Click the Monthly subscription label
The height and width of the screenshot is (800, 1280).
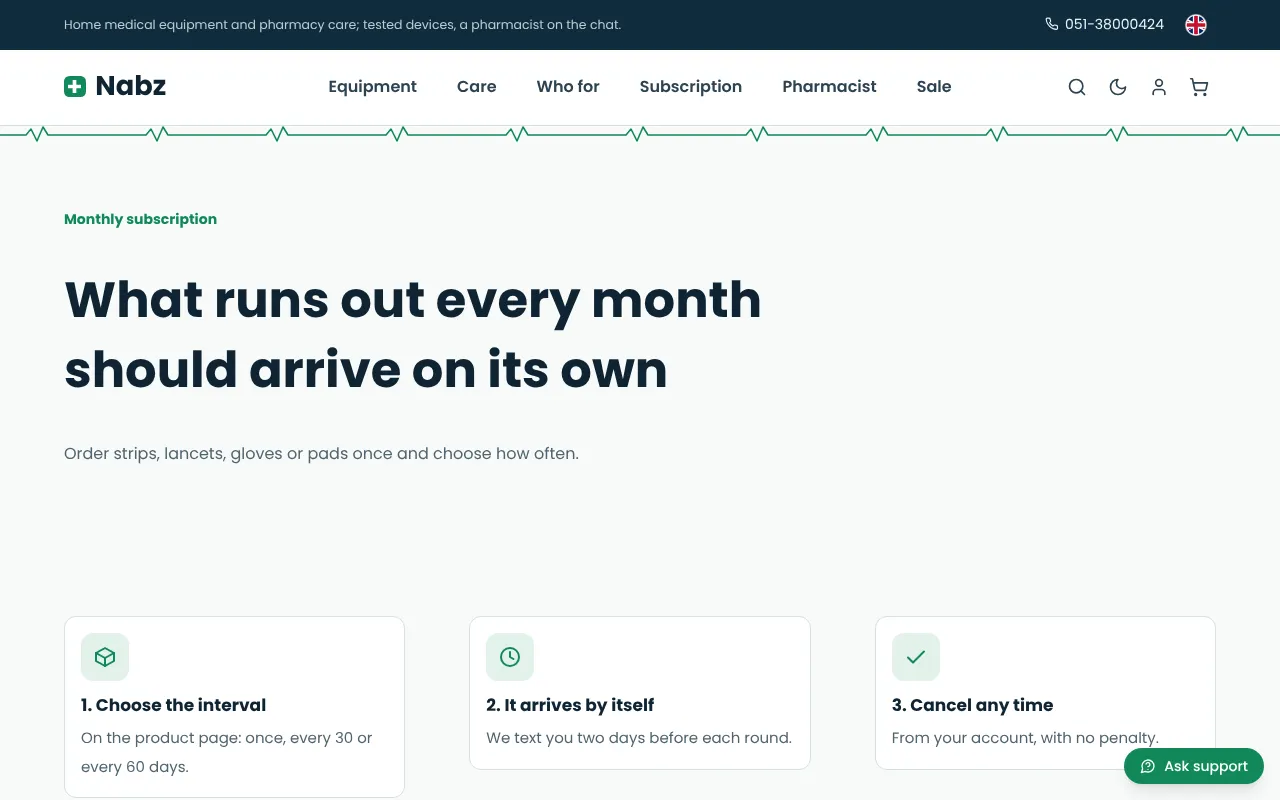point(140,219)
